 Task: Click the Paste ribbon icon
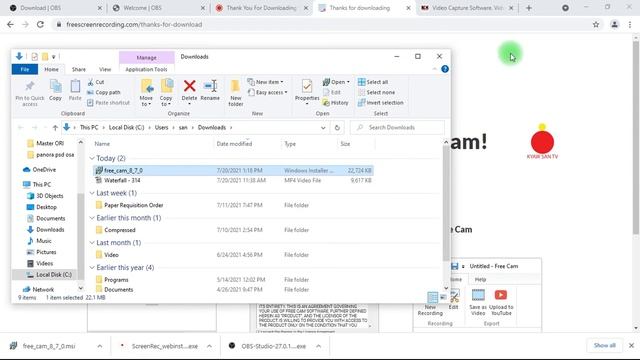pos(75,90)
